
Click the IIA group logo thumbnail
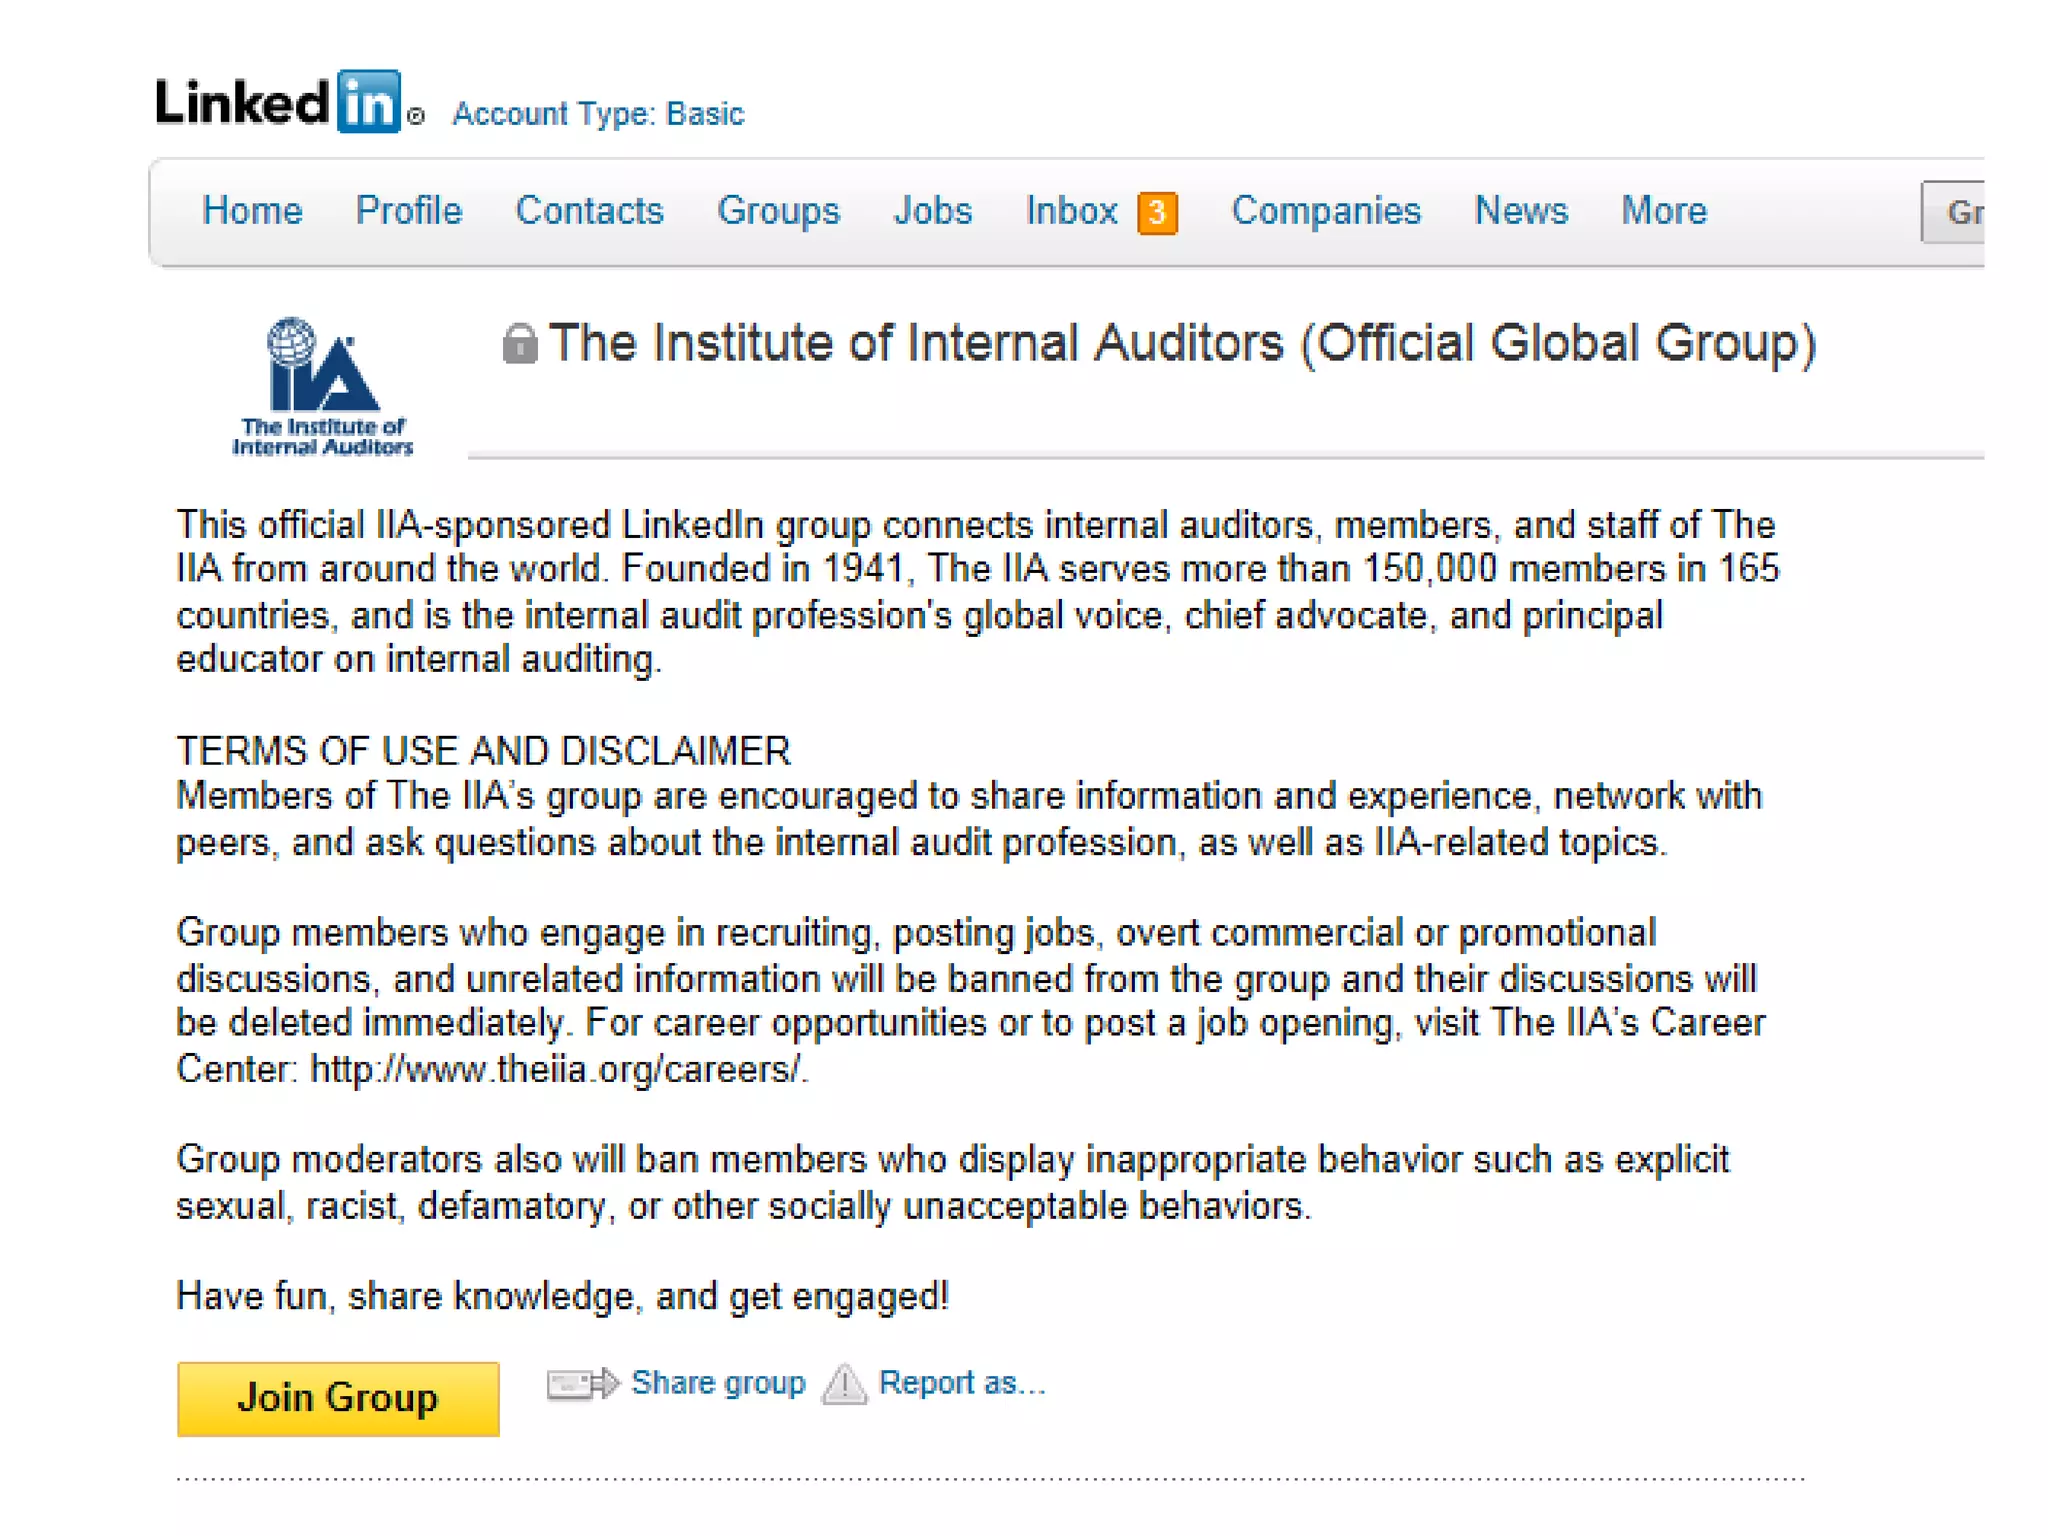[x=322, y=387]
